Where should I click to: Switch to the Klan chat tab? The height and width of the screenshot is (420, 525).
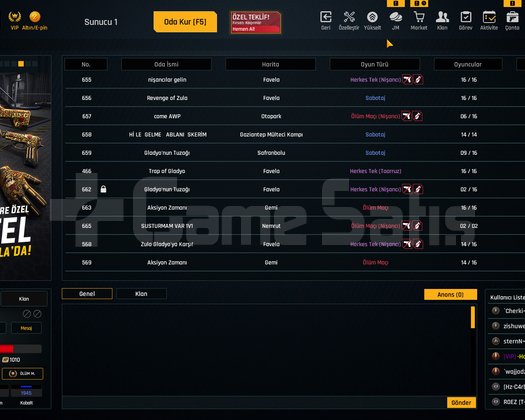tap(141, 294)
